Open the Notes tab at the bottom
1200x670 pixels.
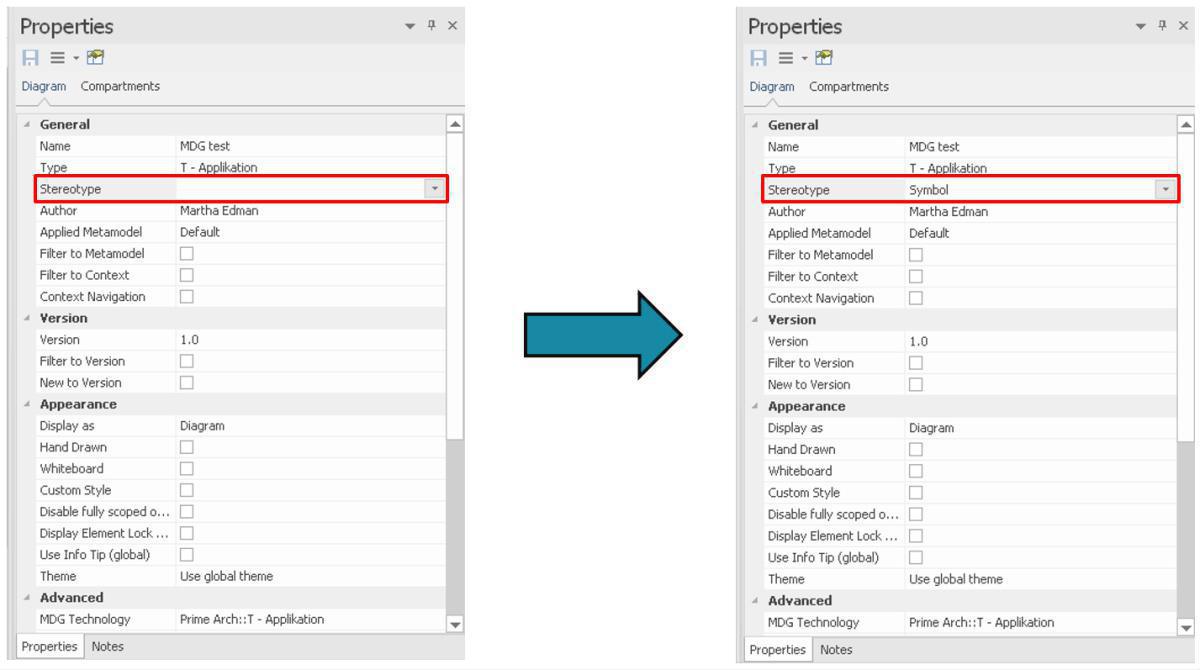point(106,647)
